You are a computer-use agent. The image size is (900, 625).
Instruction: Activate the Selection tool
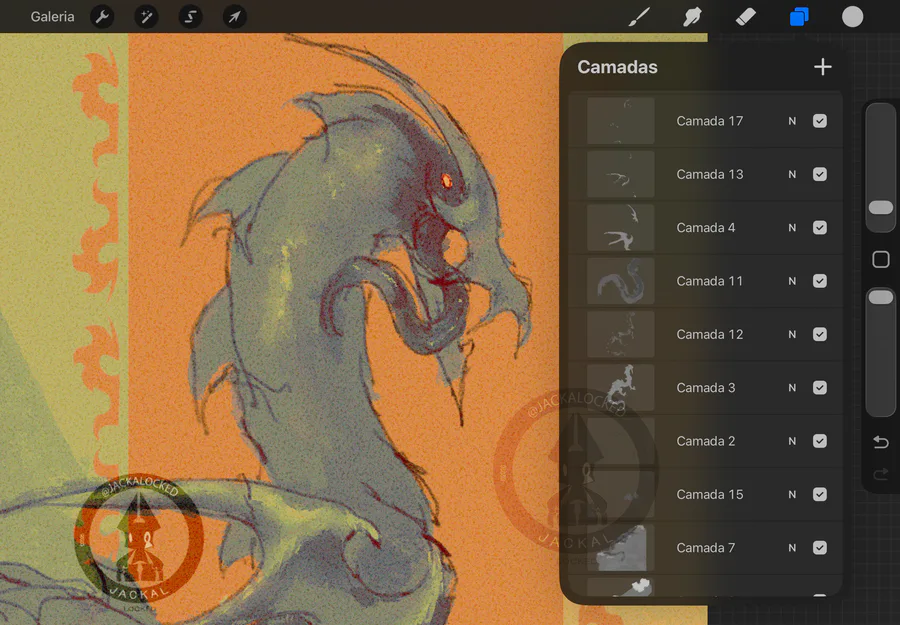pos(191,17)
